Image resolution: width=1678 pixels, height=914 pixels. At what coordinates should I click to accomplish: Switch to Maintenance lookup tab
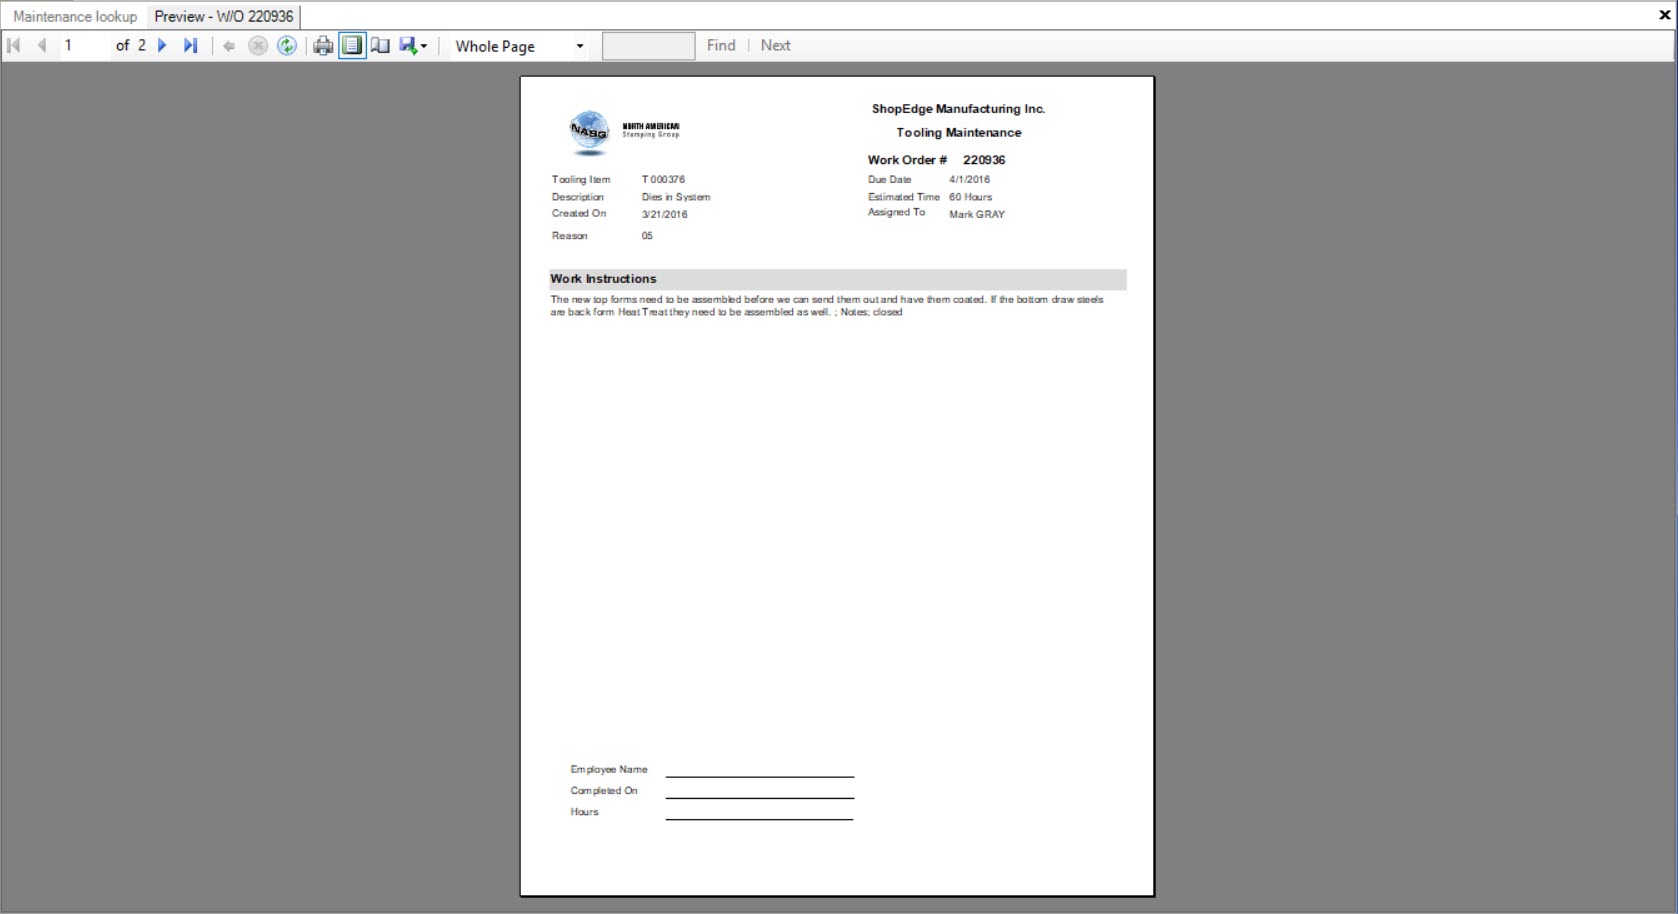75,16
